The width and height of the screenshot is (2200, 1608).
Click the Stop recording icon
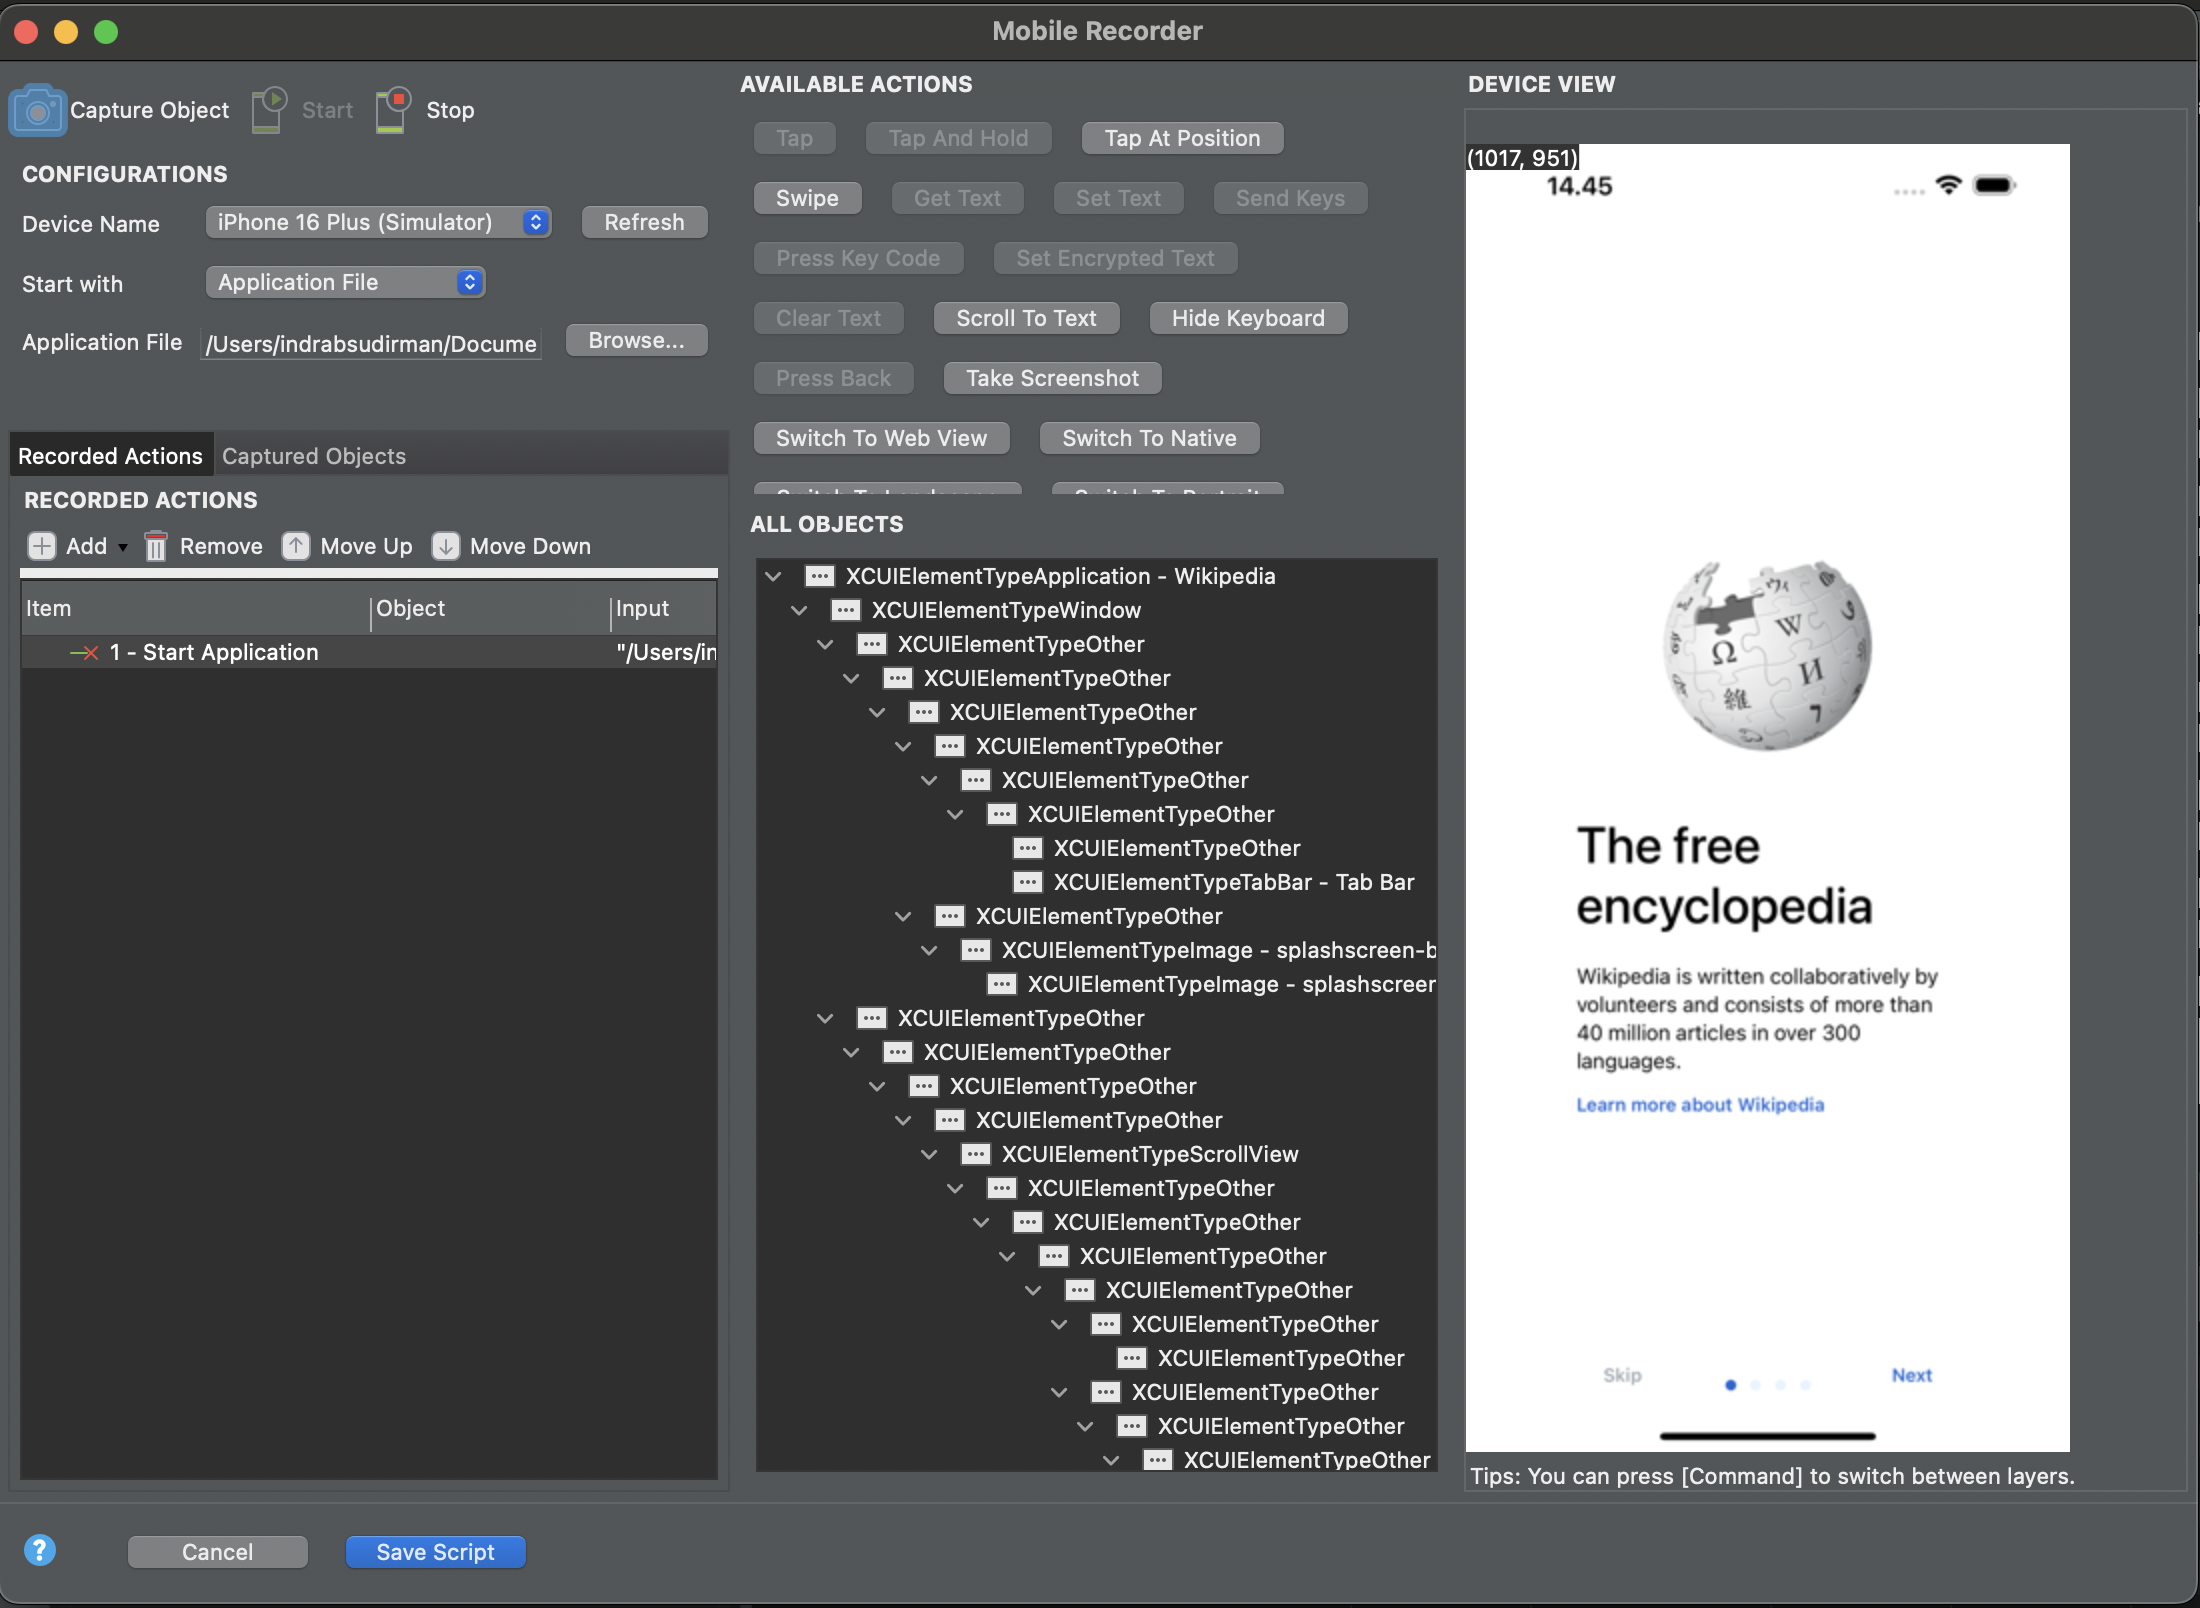[393, 109]
